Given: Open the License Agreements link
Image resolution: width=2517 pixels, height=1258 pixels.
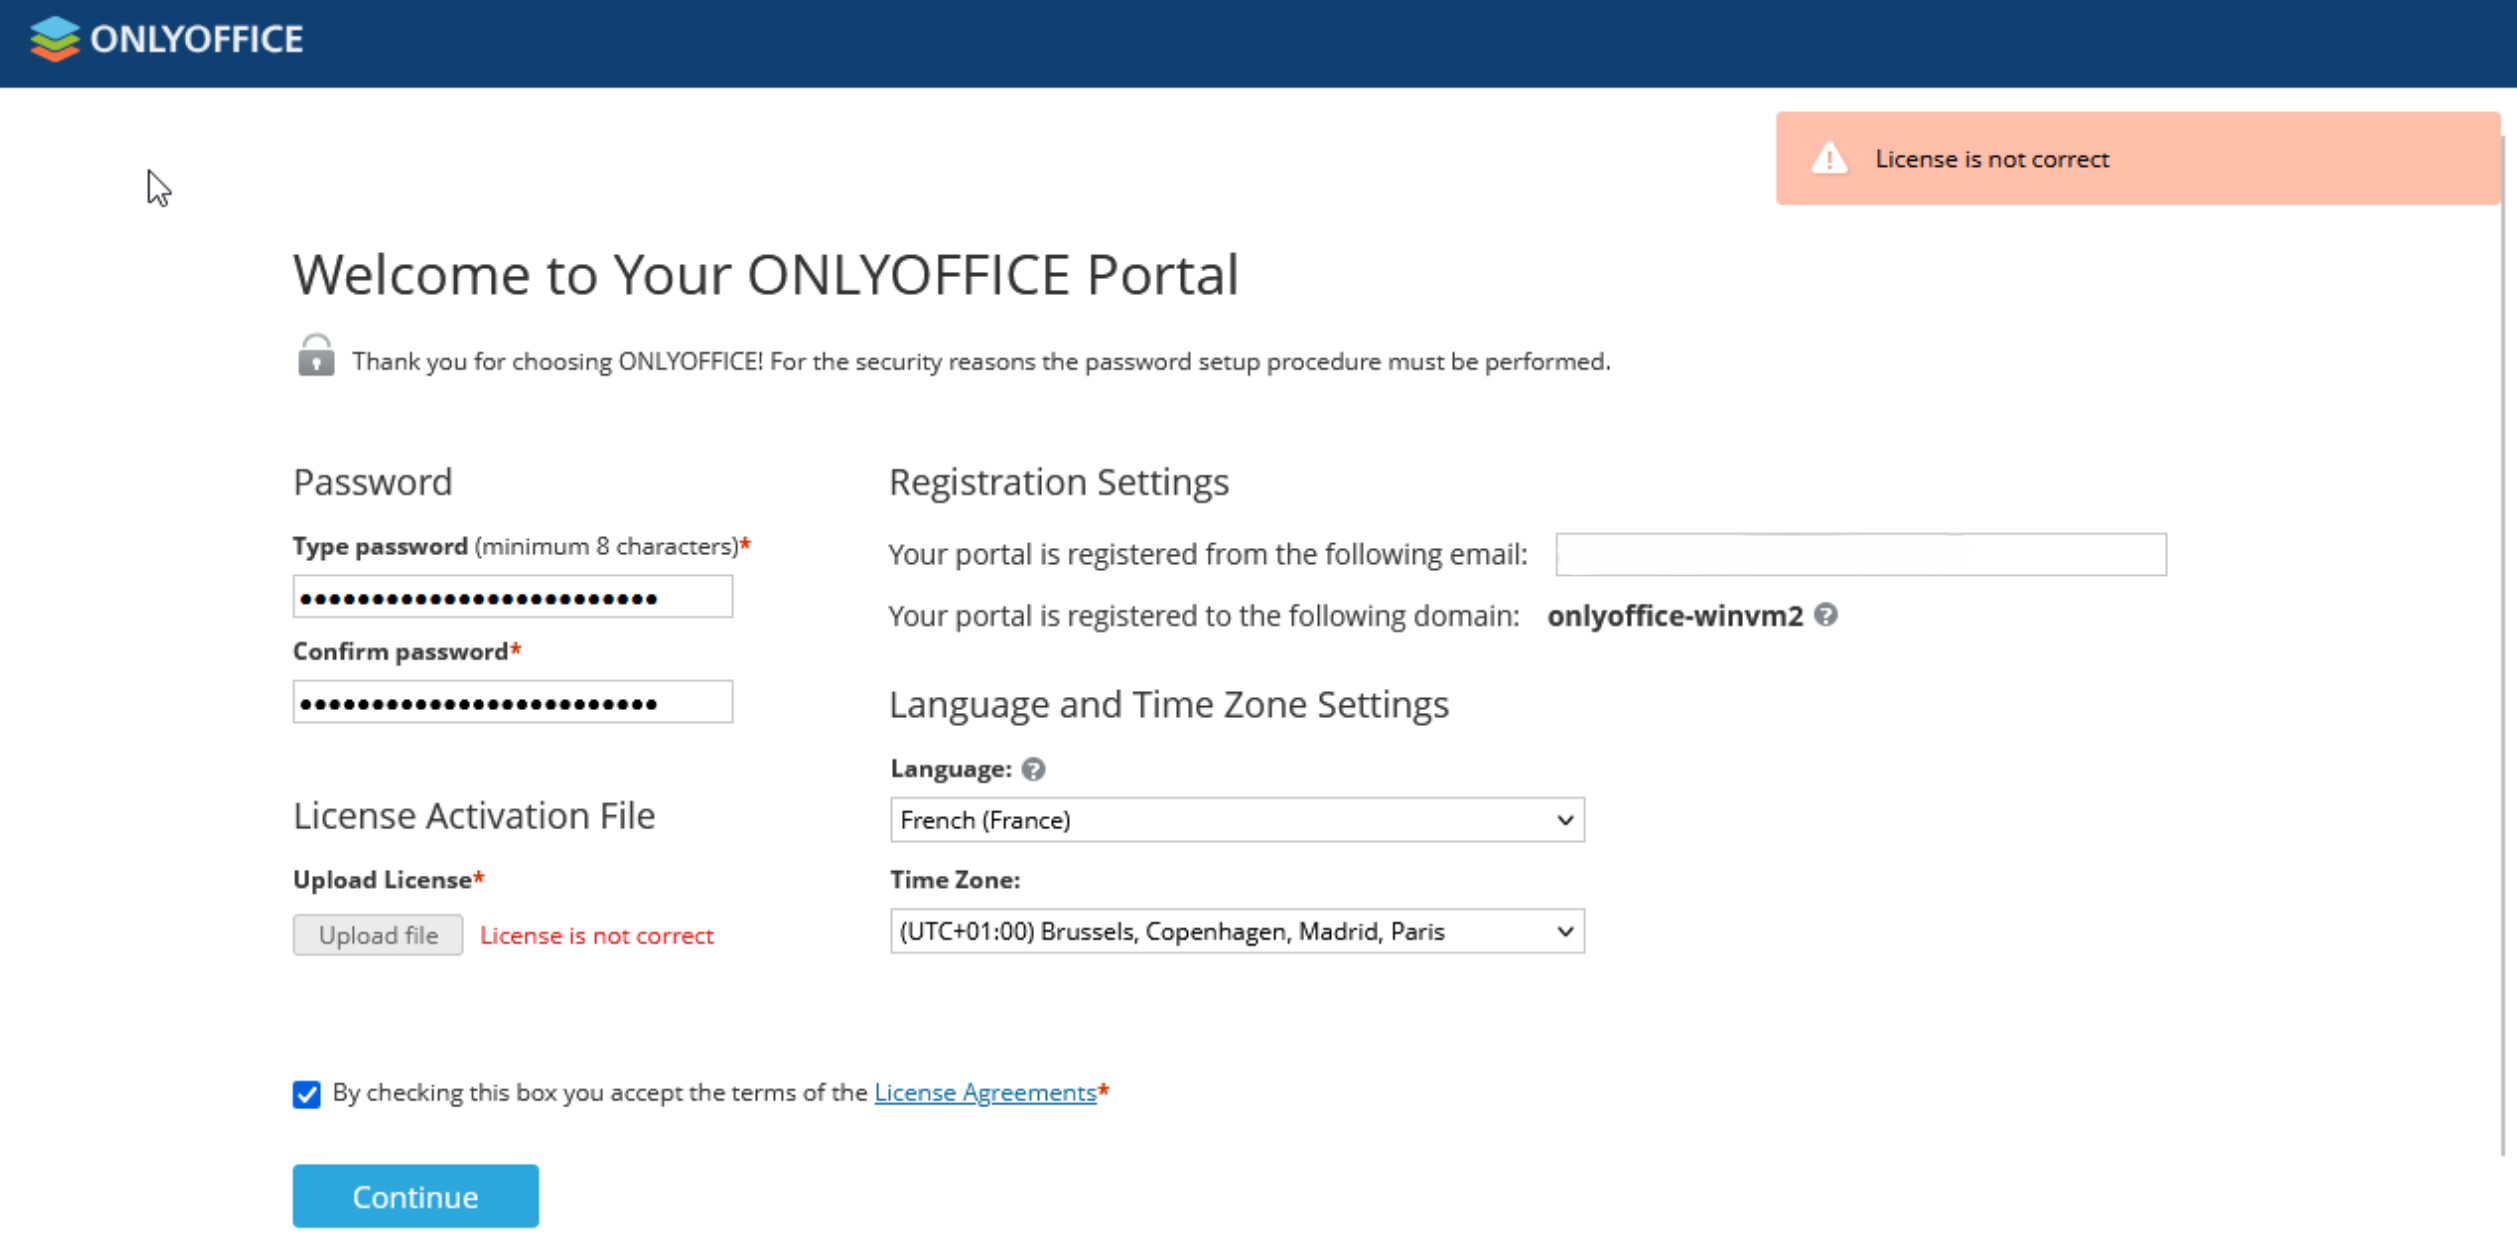Looking at the screenshot, I should coord(985,1092).
